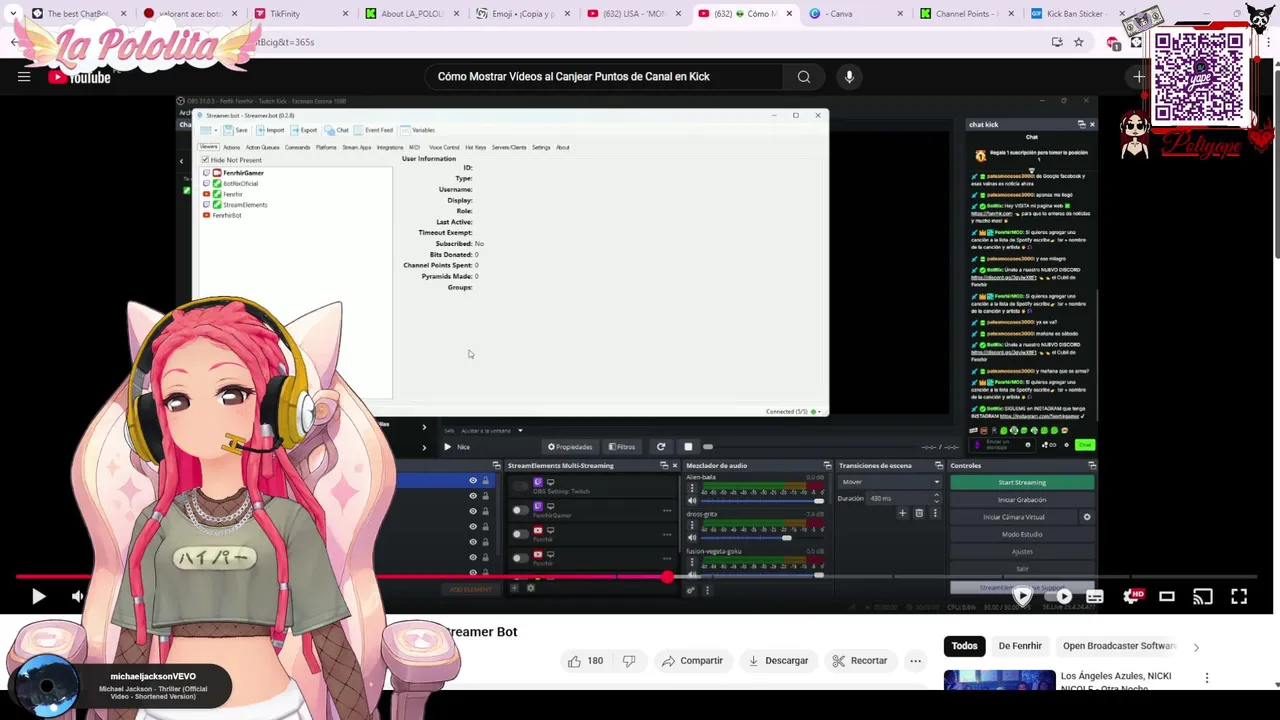Undock the Mezclador de audio panel

pos(827,465)
